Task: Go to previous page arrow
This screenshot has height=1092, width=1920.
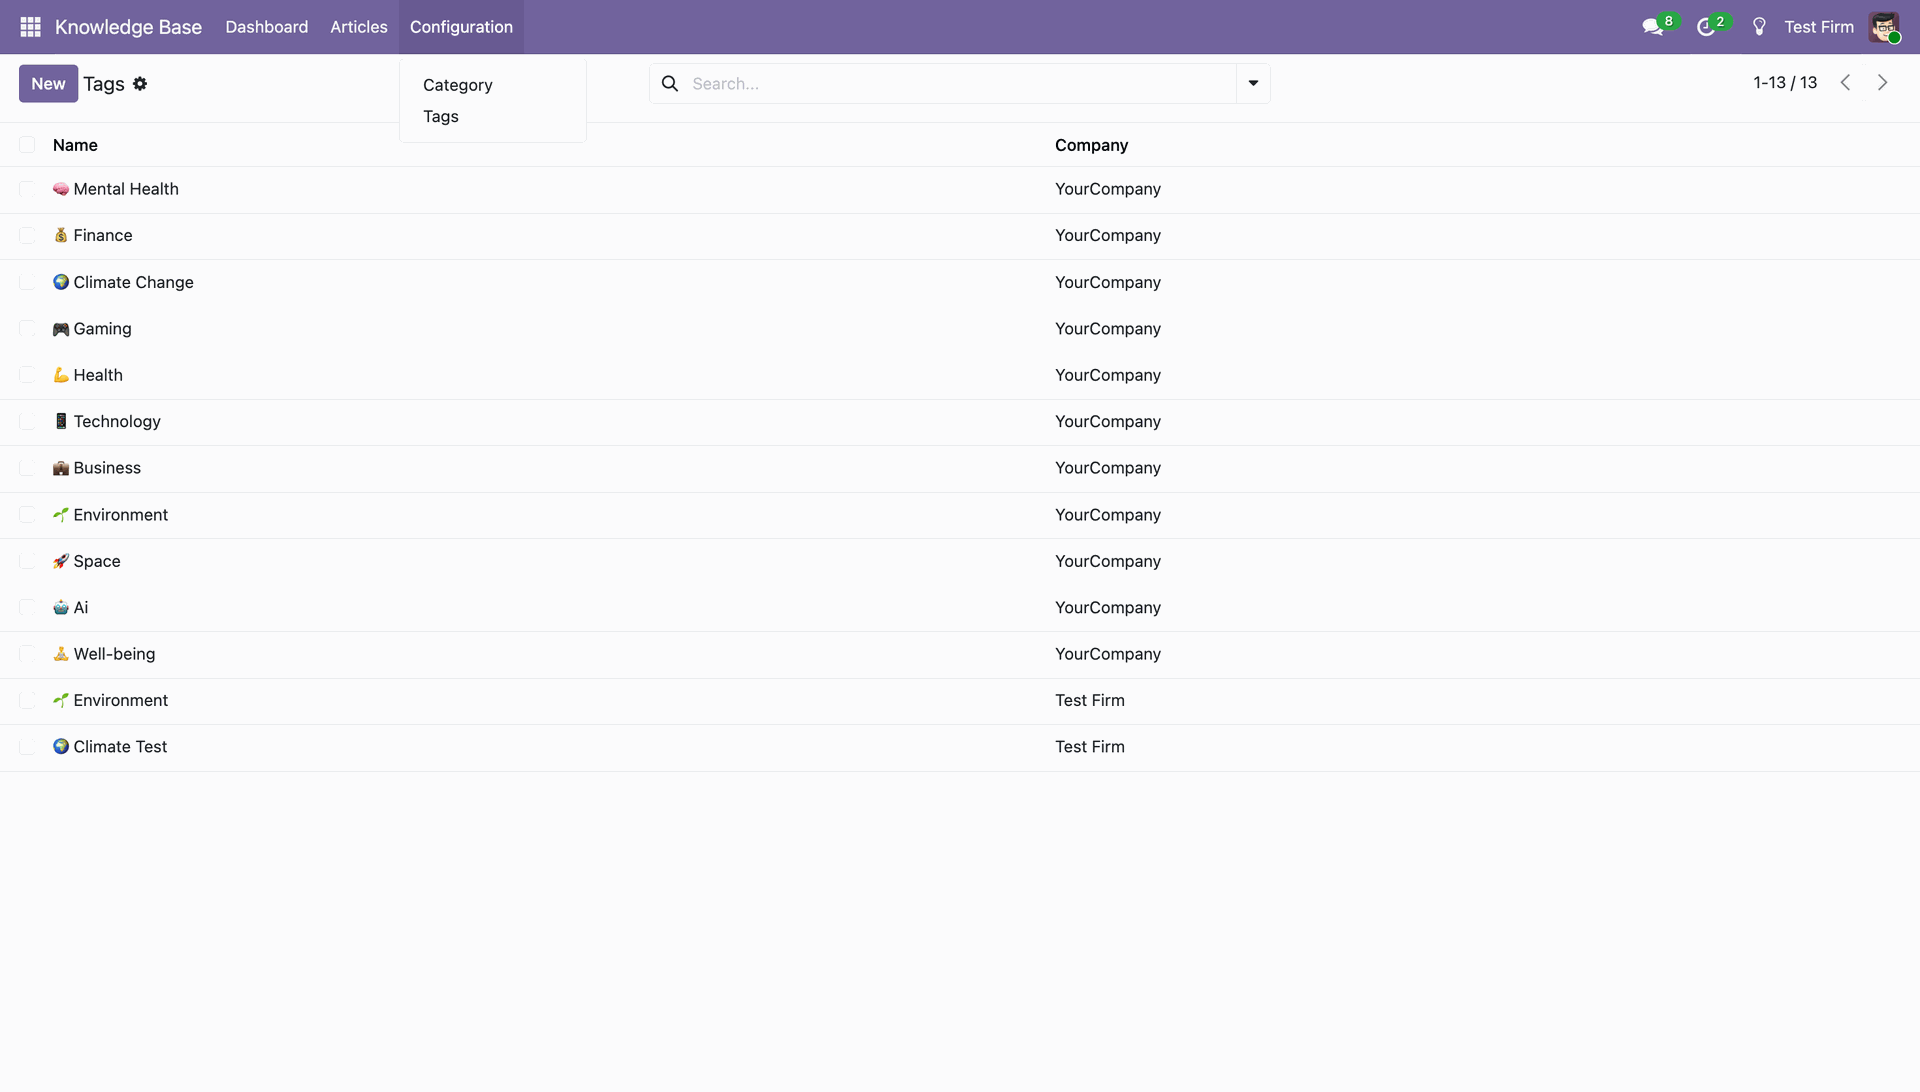Action: click(x=1845, y=83)
